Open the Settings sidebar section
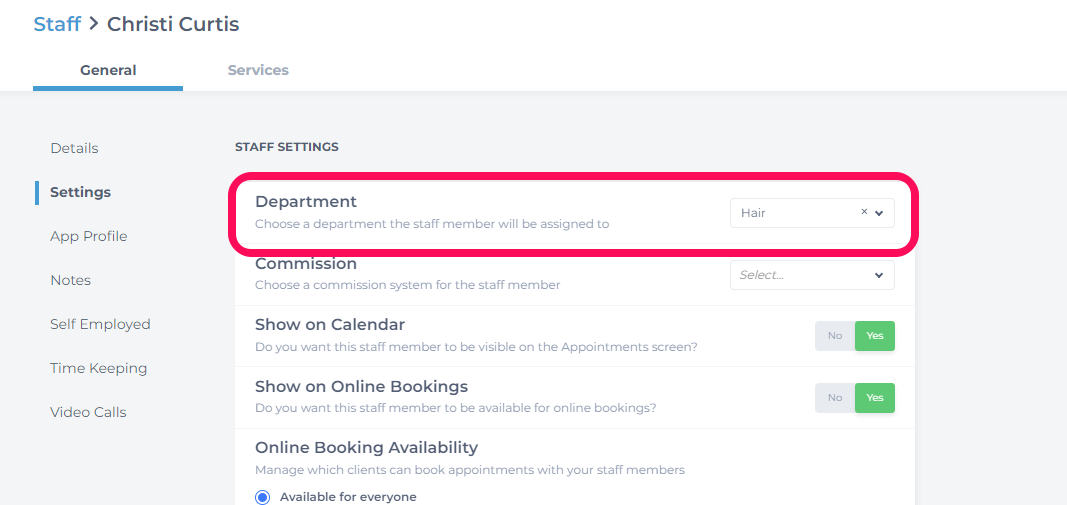Viewport: 1067px width, 505px height. coord(80,192)
